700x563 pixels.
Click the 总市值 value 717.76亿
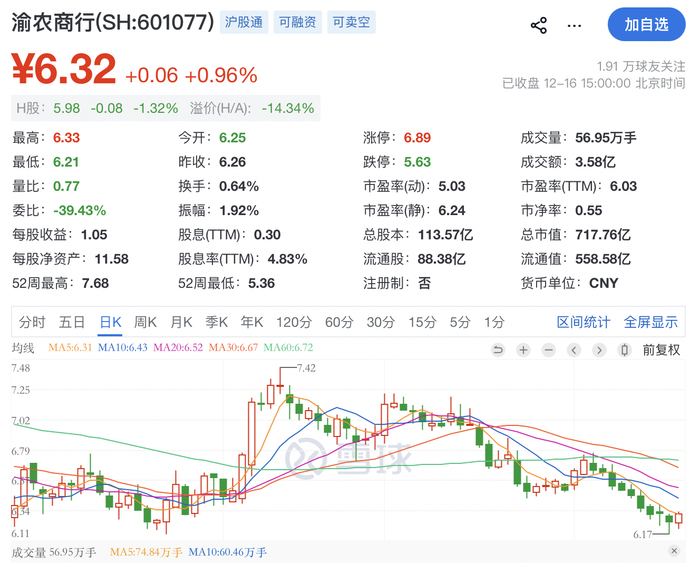pos(603,234)
